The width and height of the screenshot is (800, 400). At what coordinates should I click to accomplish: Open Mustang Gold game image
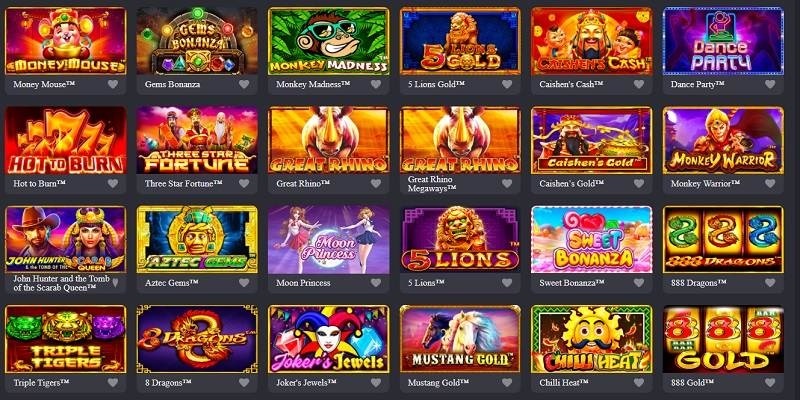click(460, 339)
